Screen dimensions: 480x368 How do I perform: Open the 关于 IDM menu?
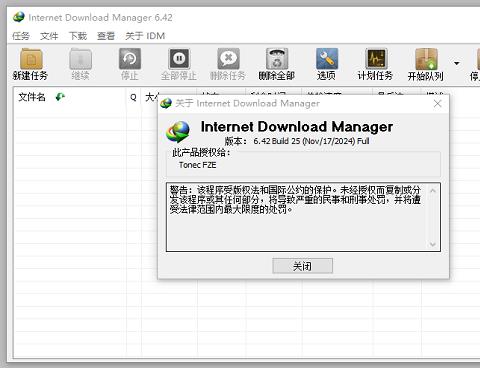click(x=145, y=36)
